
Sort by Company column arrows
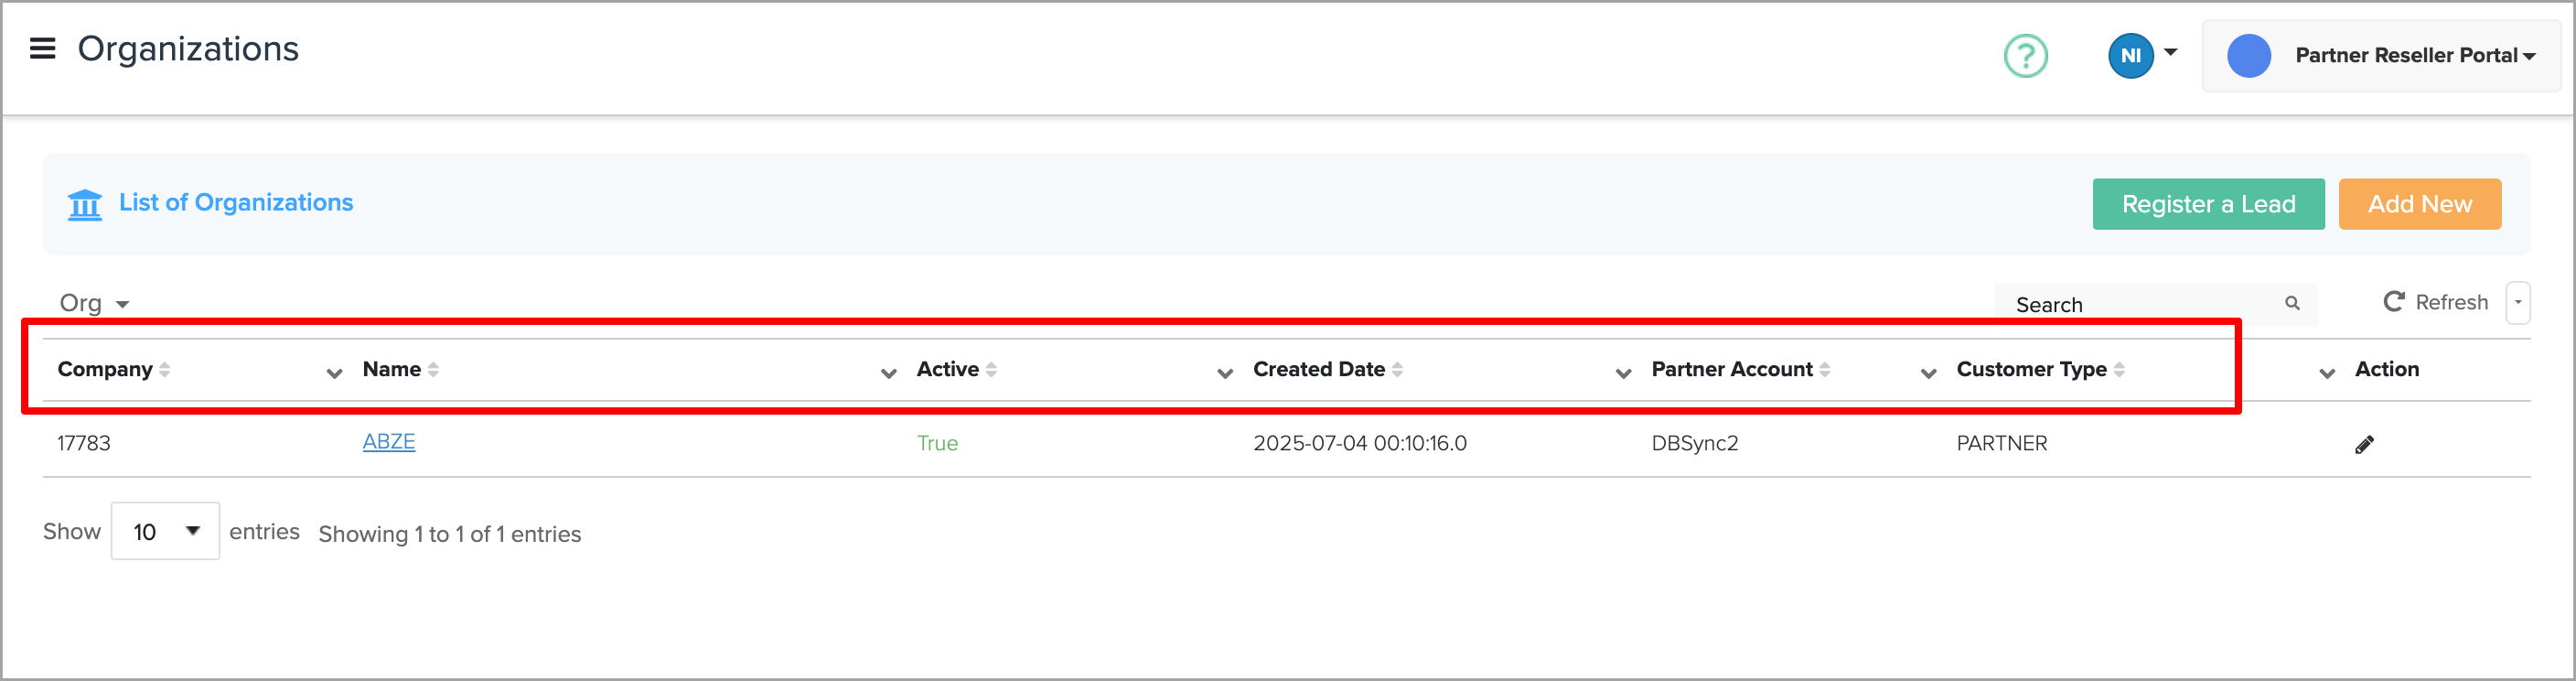click(165, 370)
